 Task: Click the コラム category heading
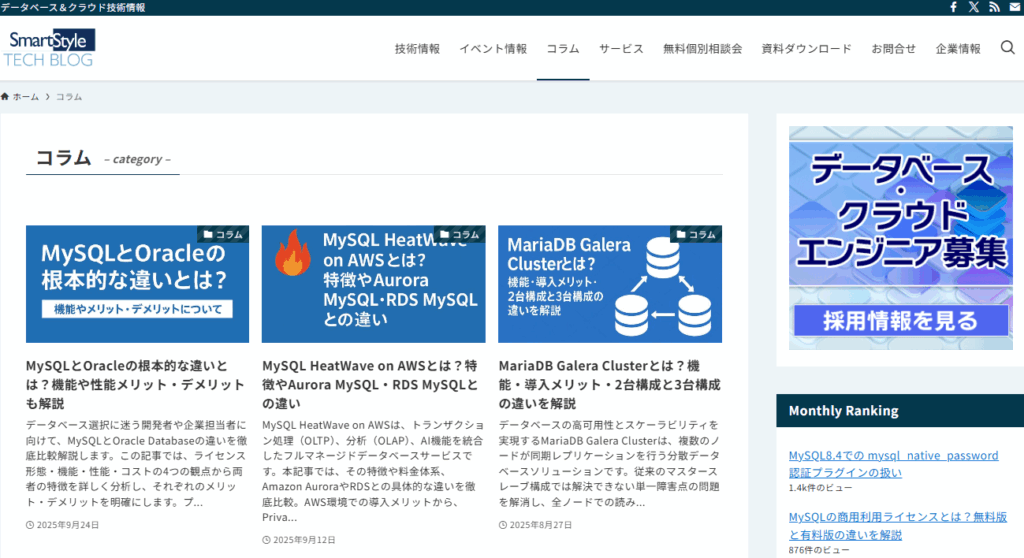(x=63, y=157)
